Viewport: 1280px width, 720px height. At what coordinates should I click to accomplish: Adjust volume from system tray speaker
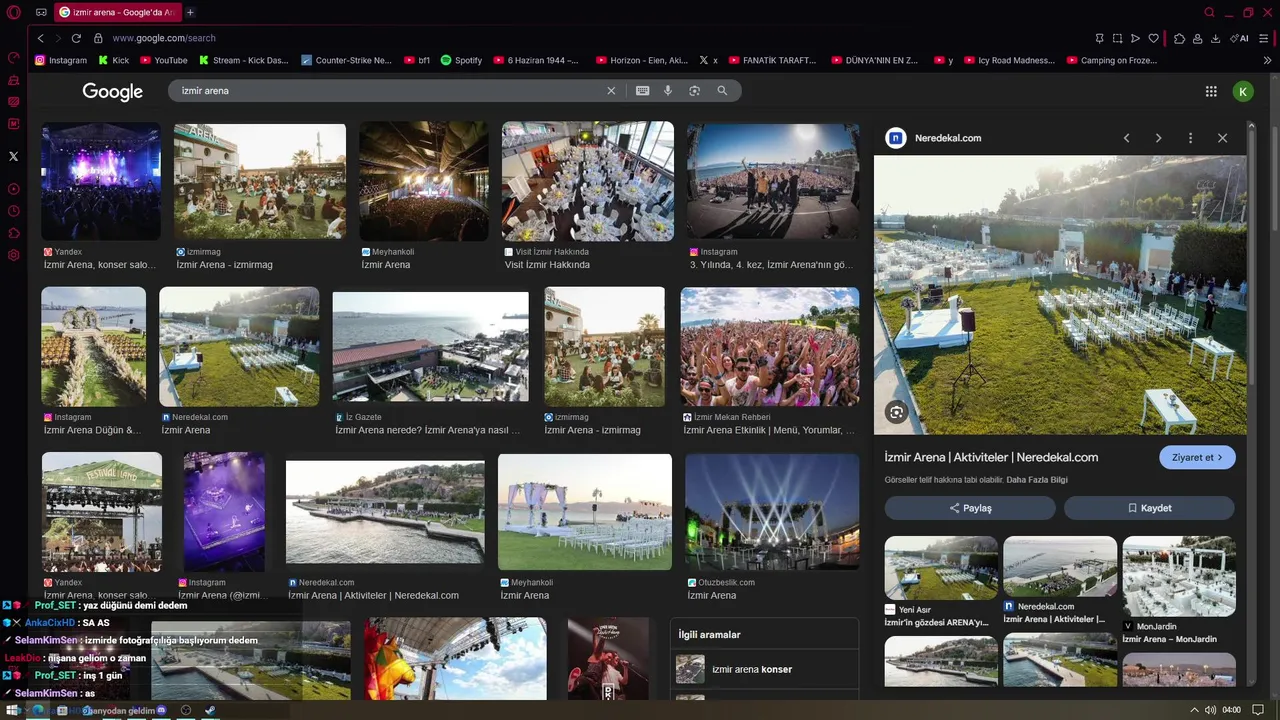[1210, 710]
